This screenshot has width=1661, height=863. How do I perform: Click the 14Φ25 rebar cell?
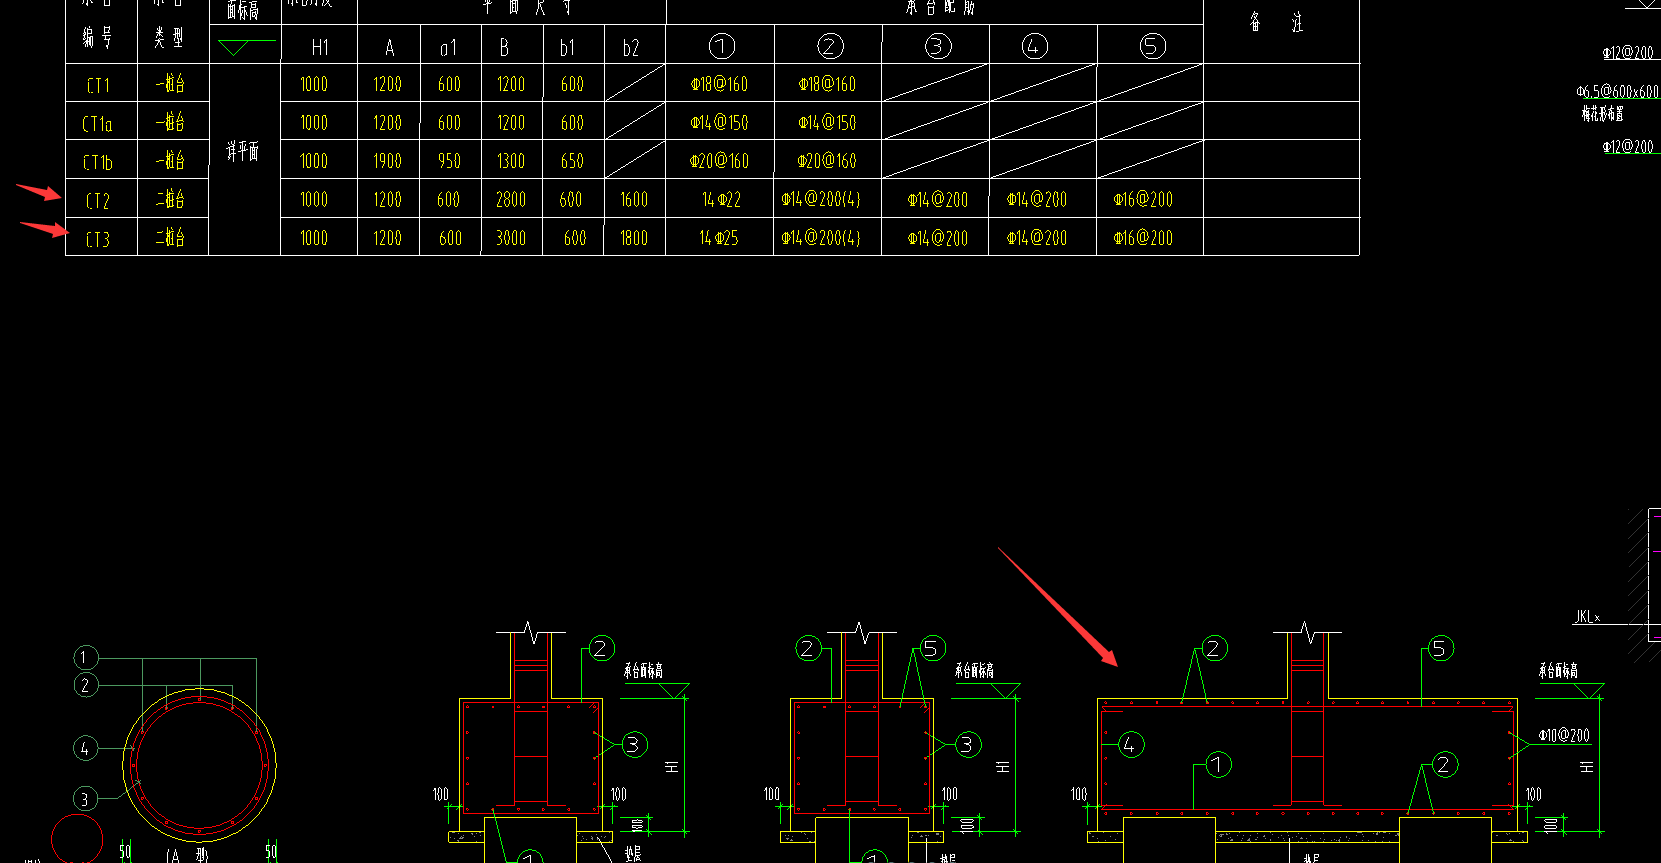point(719,238)
